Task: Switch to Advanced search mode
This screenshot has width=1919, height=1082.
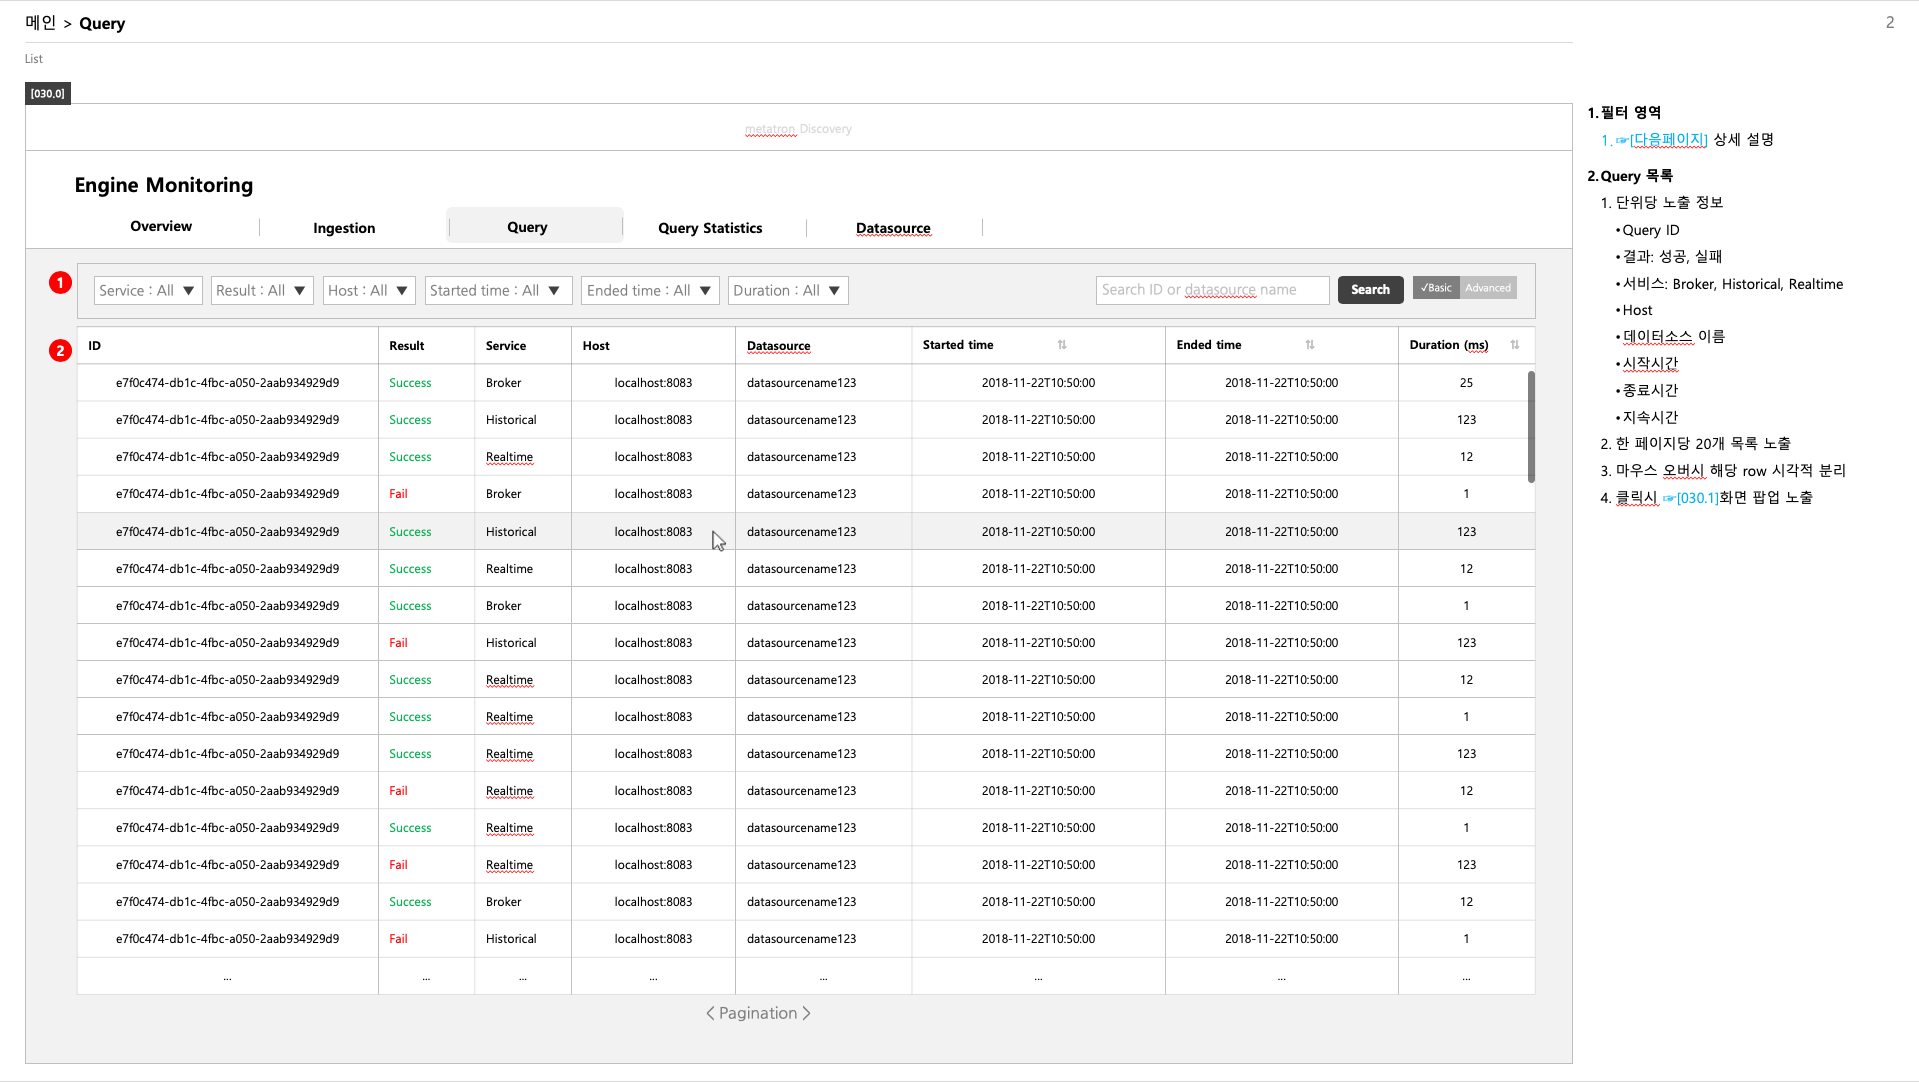Action: [1488, 288]
